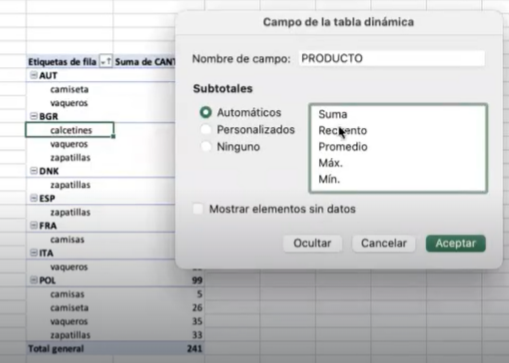Select the camiseta cell under AUT
The height and width of the screenshot is (363, 509).
click(x=70, y=89)
